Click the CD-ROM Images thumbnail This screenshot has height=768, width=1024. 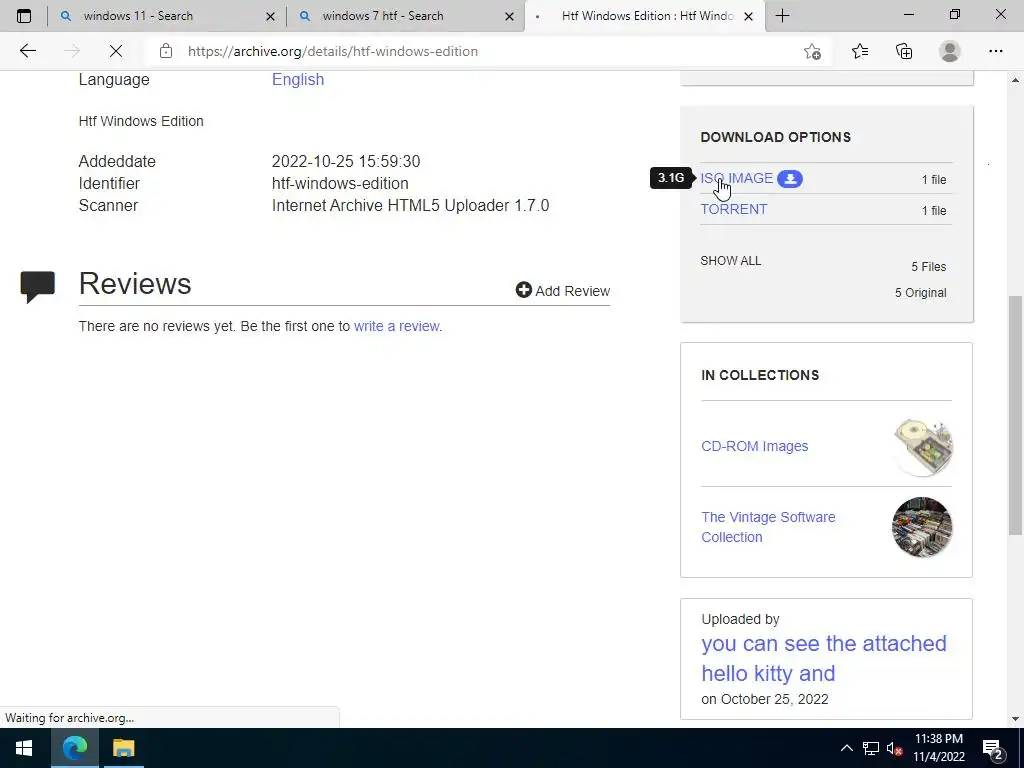(923, 447)
